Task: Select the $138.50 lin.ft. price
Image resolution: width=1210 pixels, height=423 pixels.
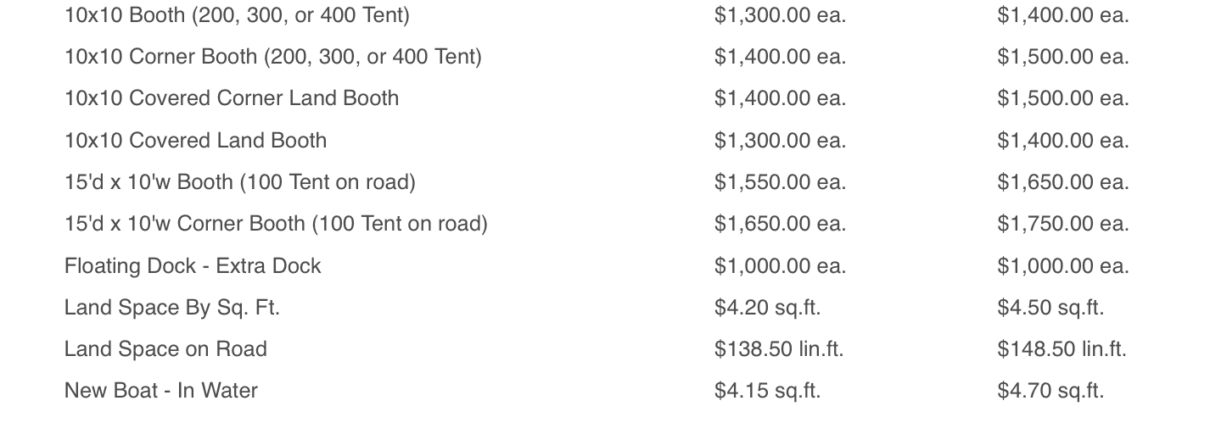Action: (x=778, y=349)
